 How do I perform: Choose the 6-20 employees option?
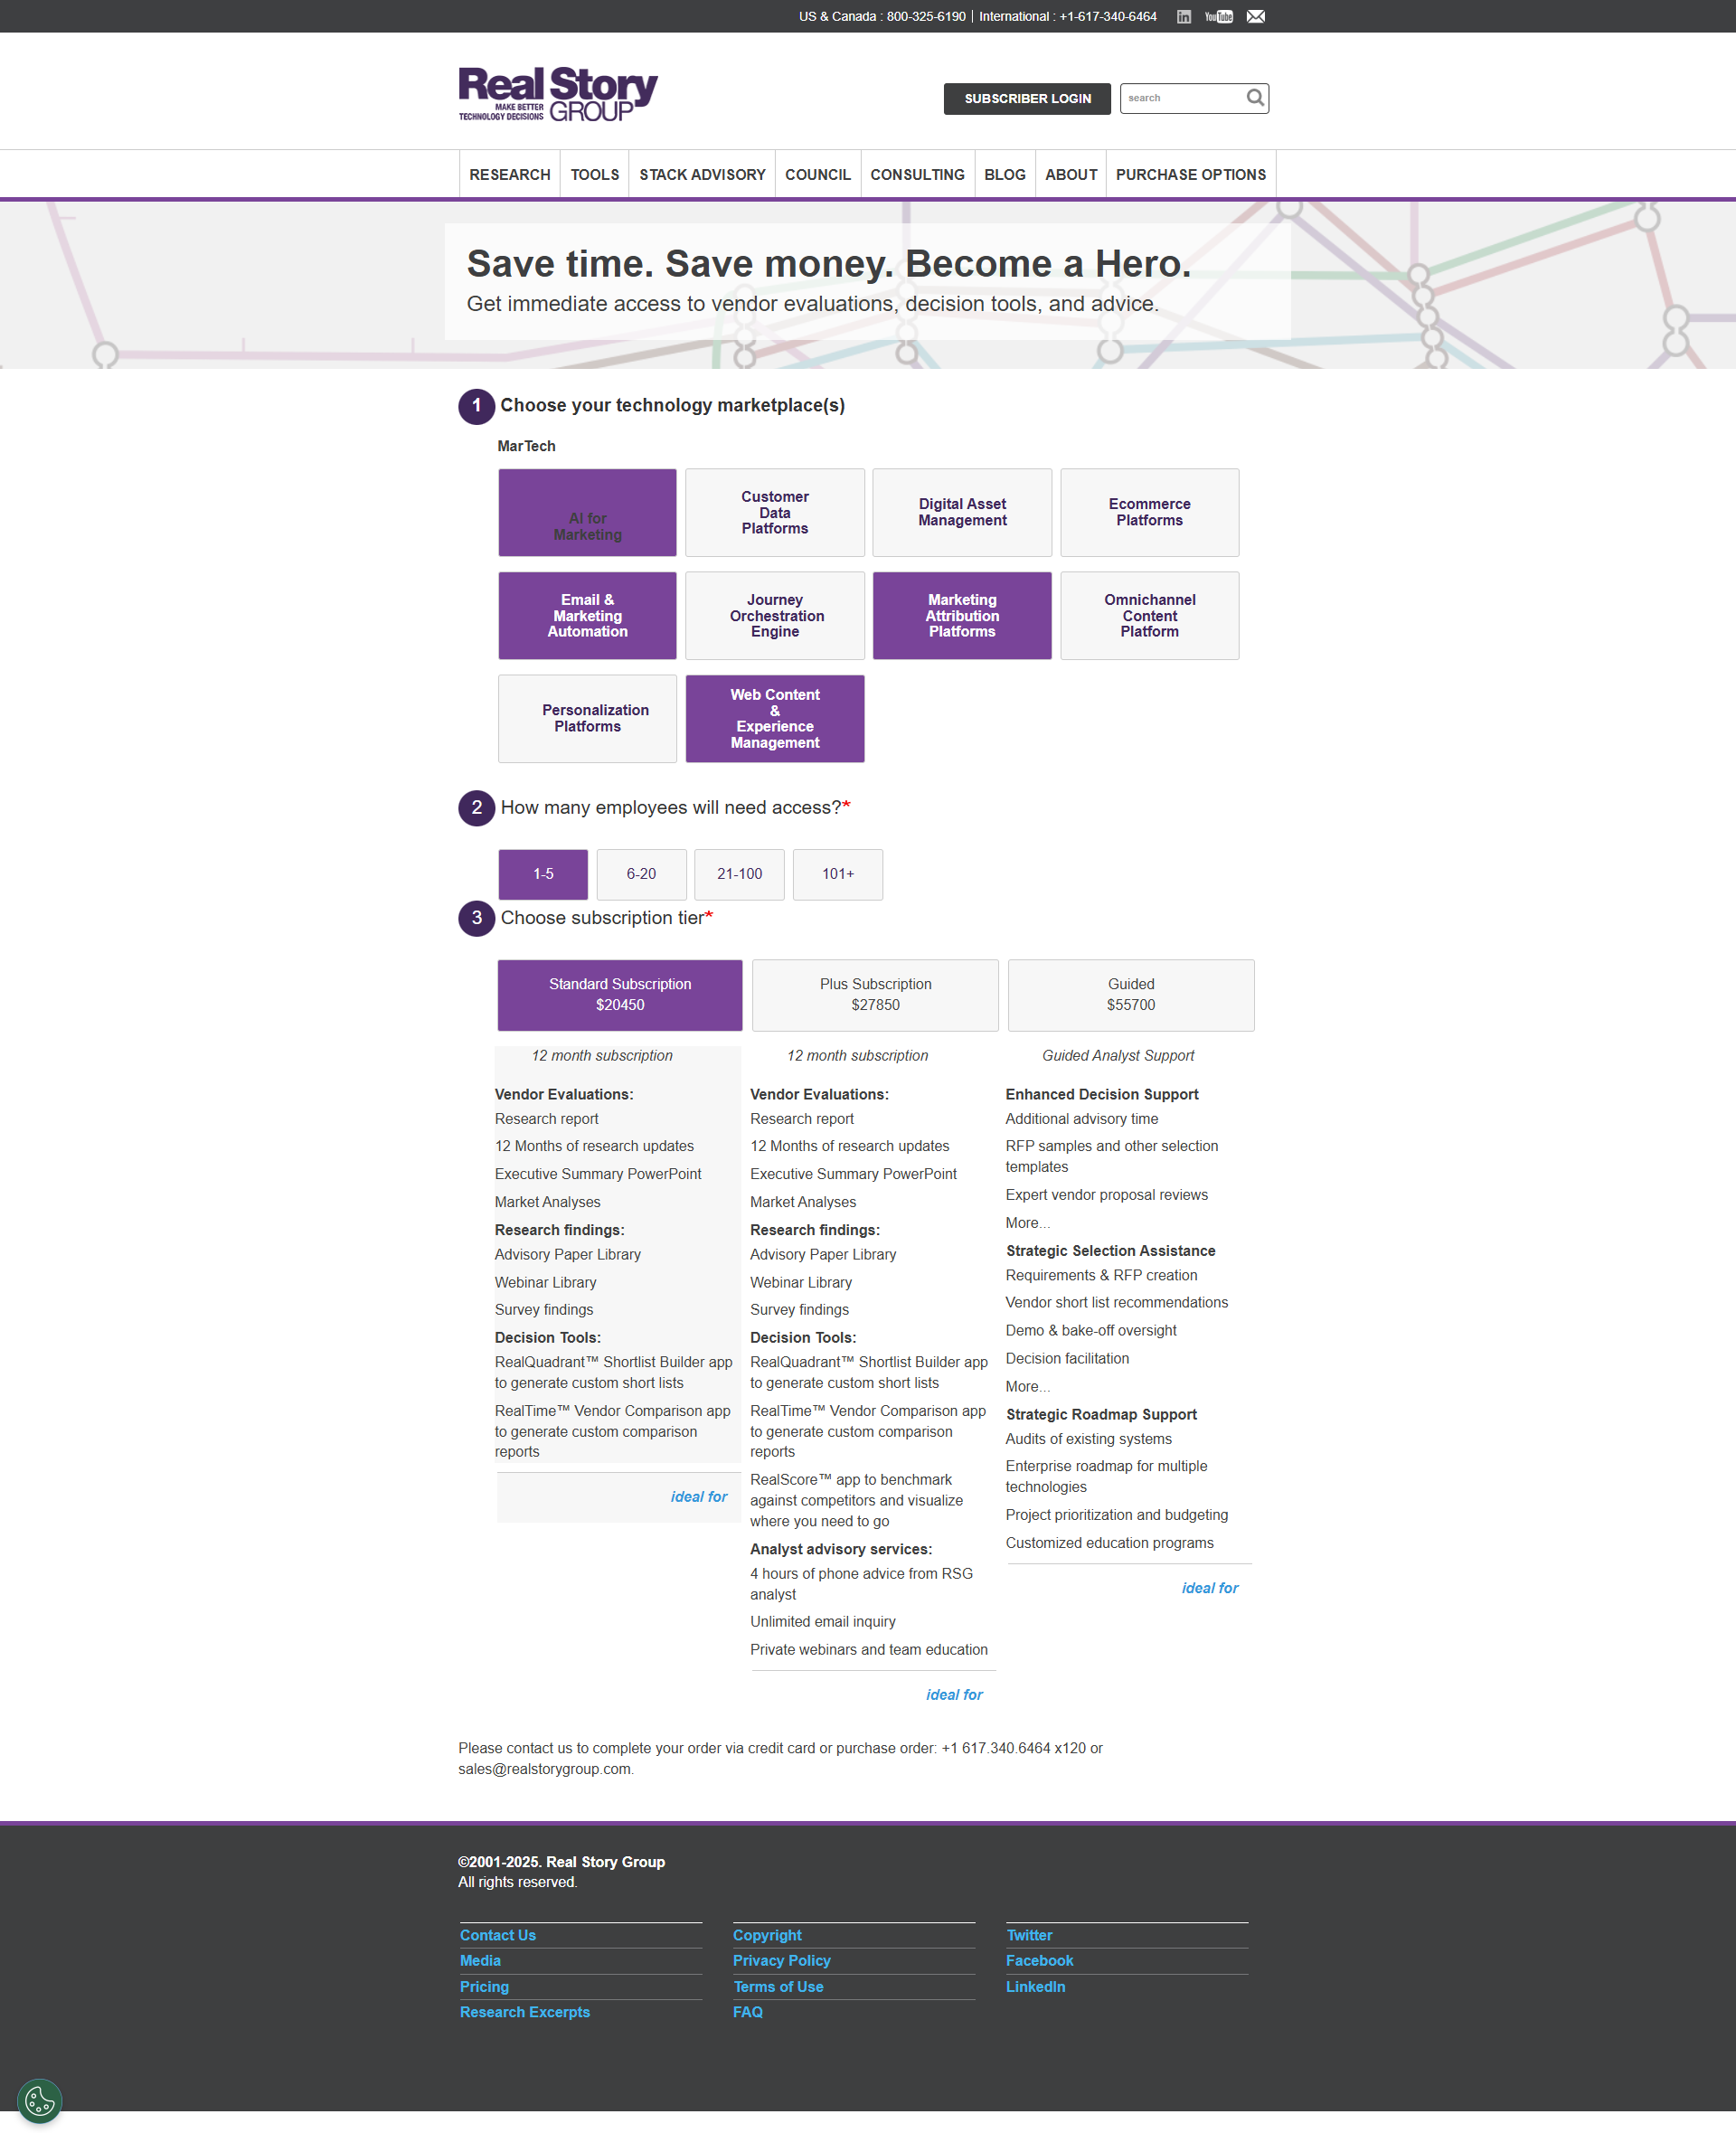click(x=641, y=874)
